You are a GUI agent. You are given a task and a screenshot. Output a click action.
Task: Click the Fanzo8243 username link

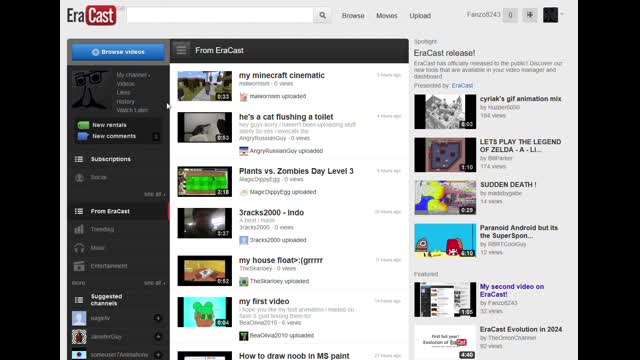[x=483, y=15]
